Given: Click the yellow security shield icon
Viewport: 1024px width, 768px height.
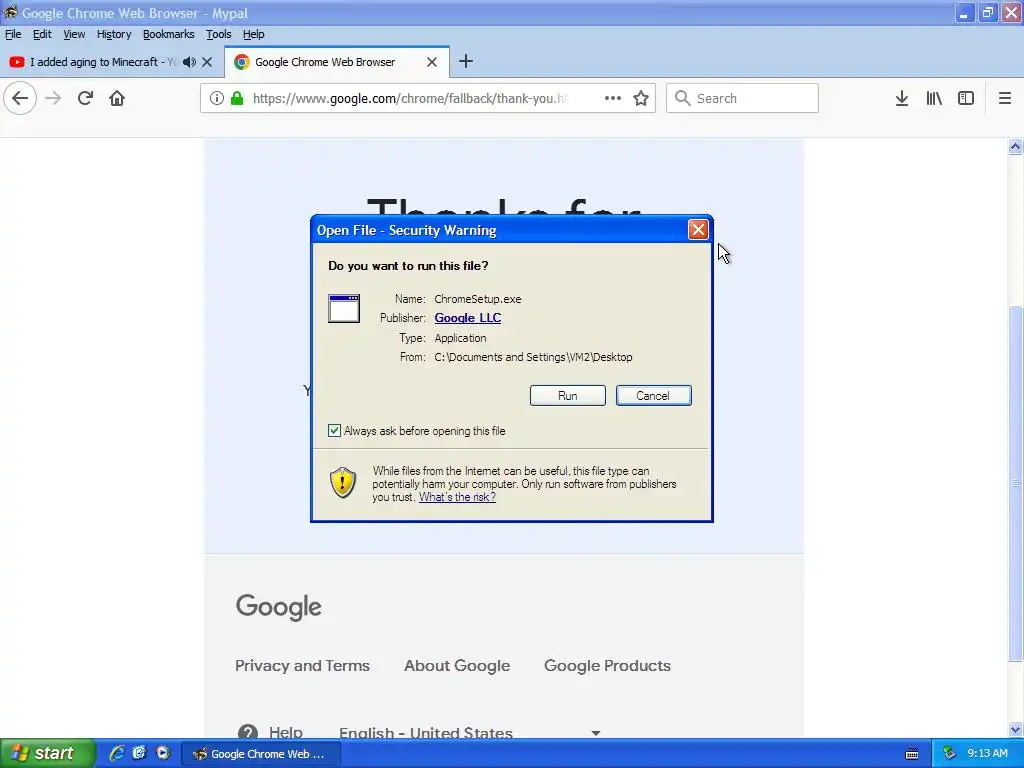Looking at the screenshot, I should [x=343, y=483].
